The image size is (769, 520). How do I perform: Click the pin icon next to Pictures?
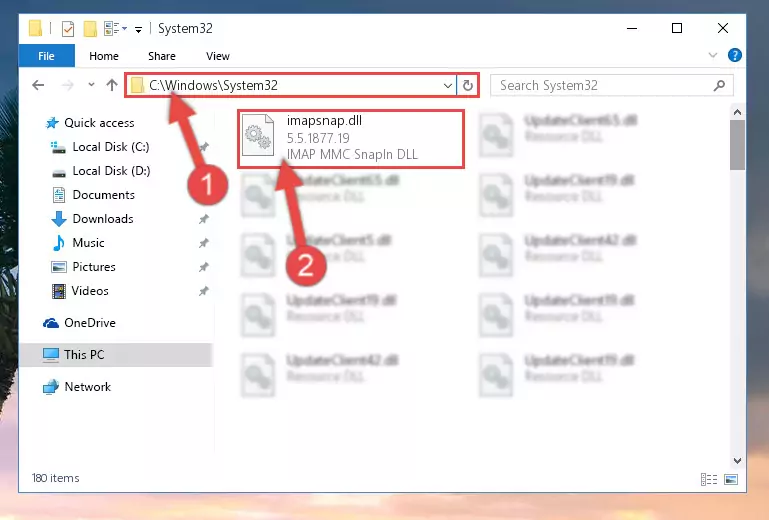[204, 267]
